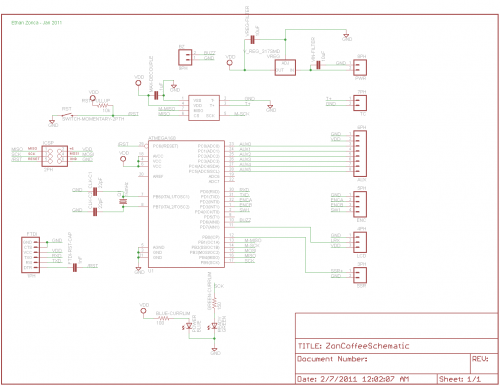Select the SSR 2-pin connector
The height and width of the screenshot is (386, 500).
coord(360,274)
